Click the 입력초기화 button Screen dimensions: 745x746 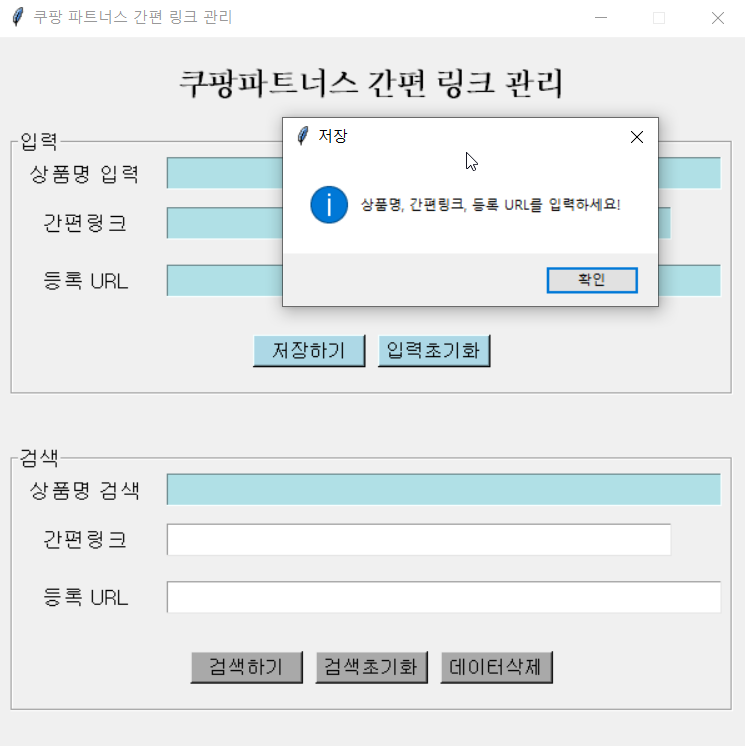pyautogui.click(x=434, y=351)
